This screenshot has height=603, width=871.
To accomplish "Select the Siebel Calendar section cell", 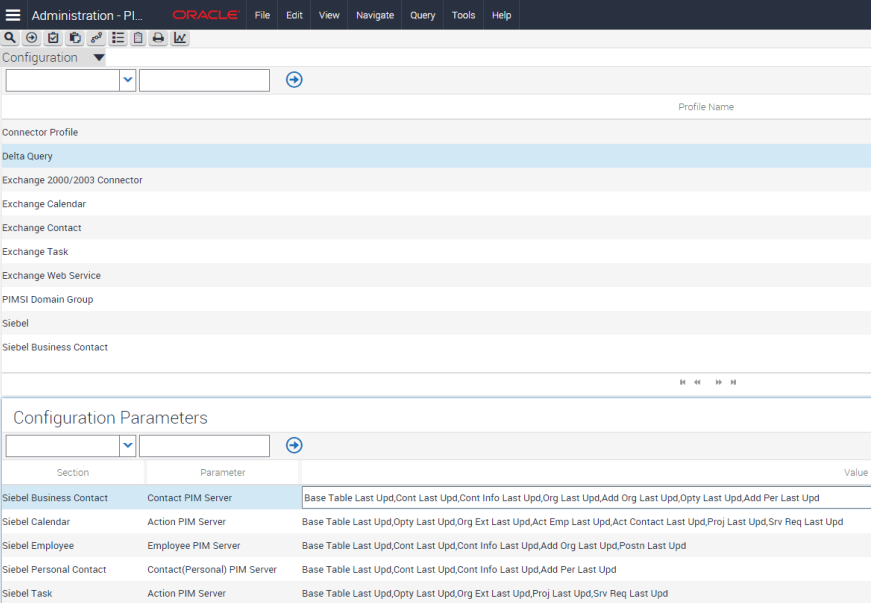I will click(x=73, y=521).
